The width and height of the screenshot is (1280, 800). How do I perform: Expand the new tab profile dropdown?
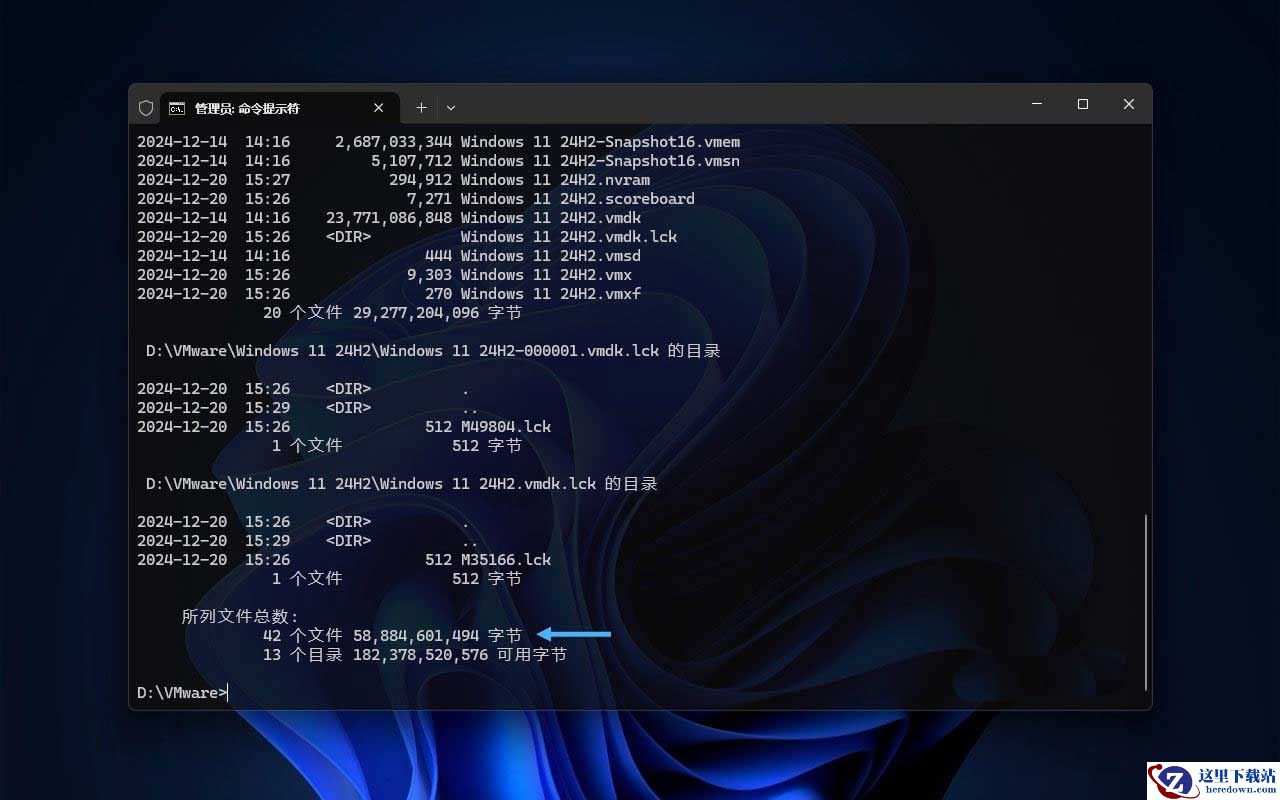click(451, 108)
